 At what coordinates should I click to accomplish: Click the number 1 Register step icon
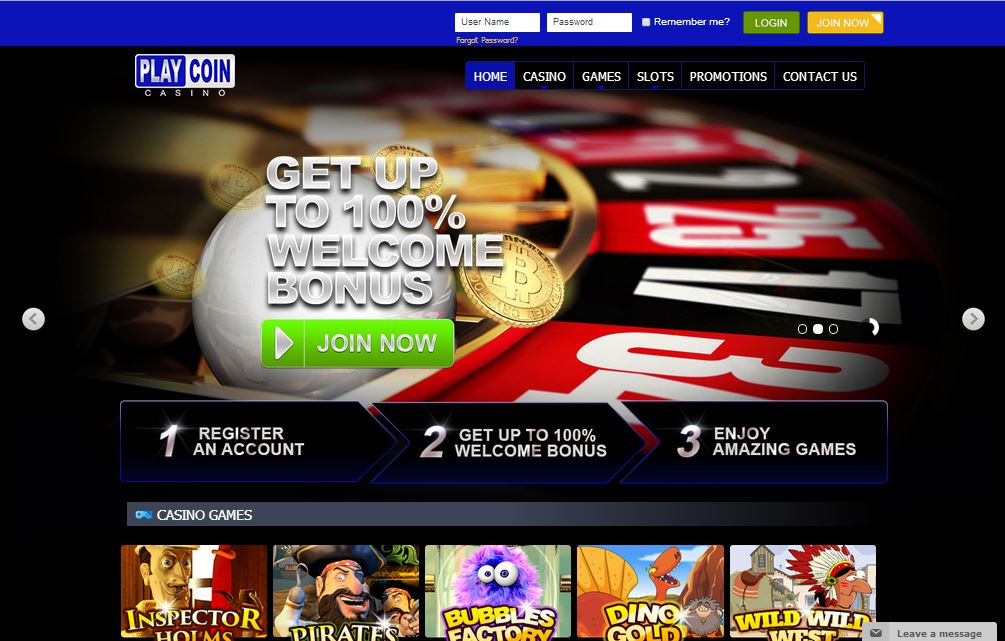coord(169,441)
